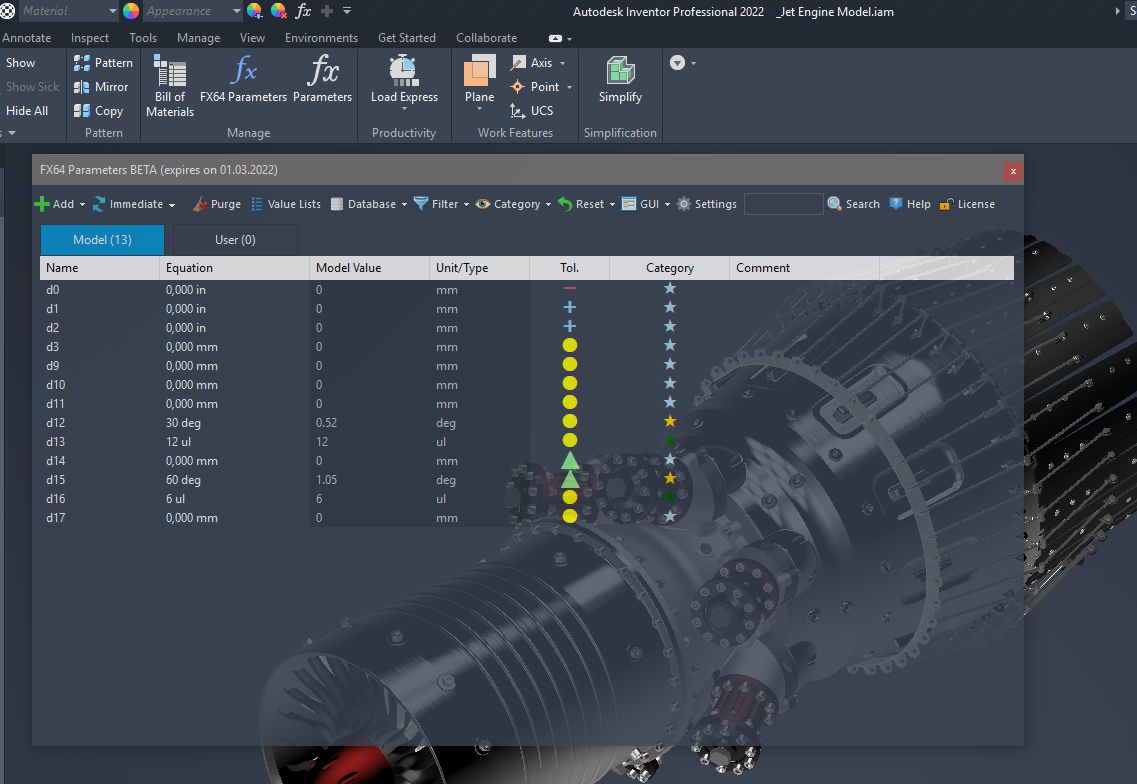The height and width of the screenshot is (784, 1137).
Task: Select the Copy component tool
Action: click(x=98, y=111)
